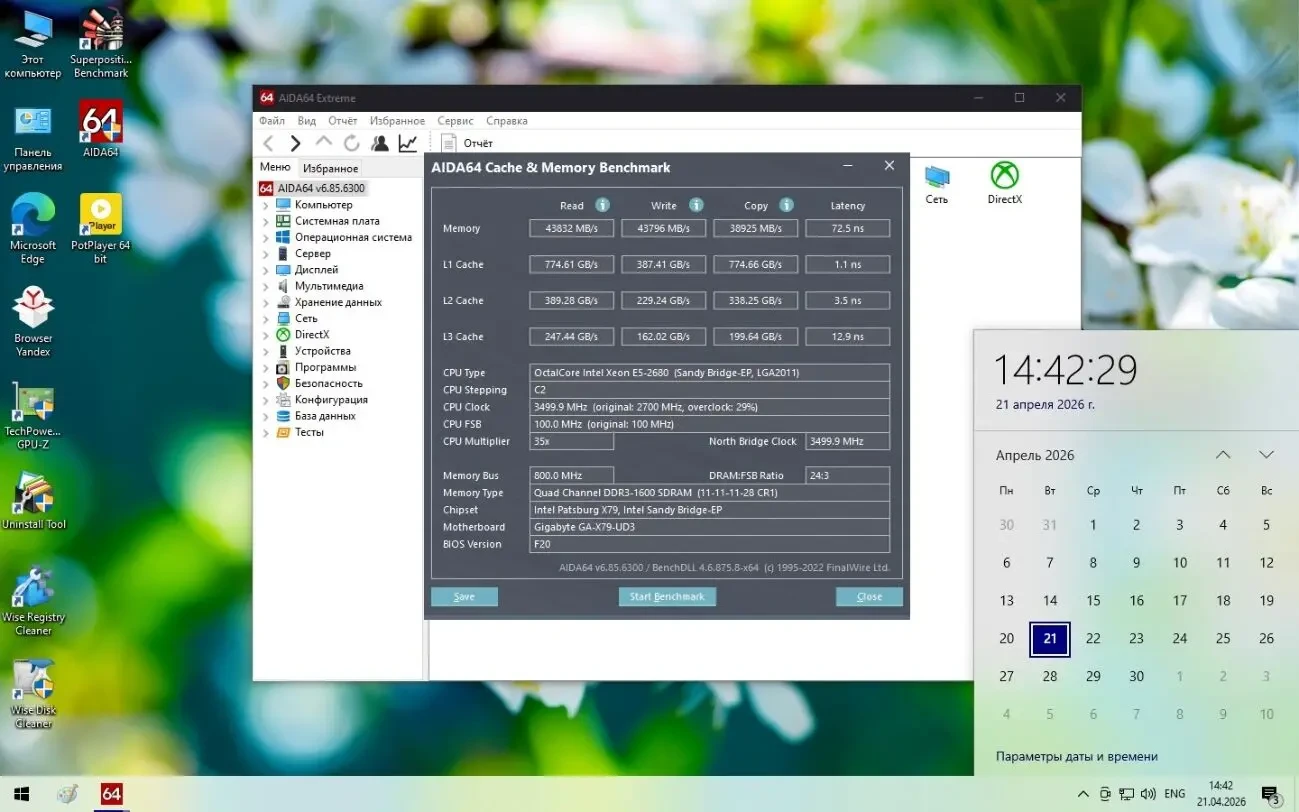Expand the Тесты tree node

click(x=266, y=433)
